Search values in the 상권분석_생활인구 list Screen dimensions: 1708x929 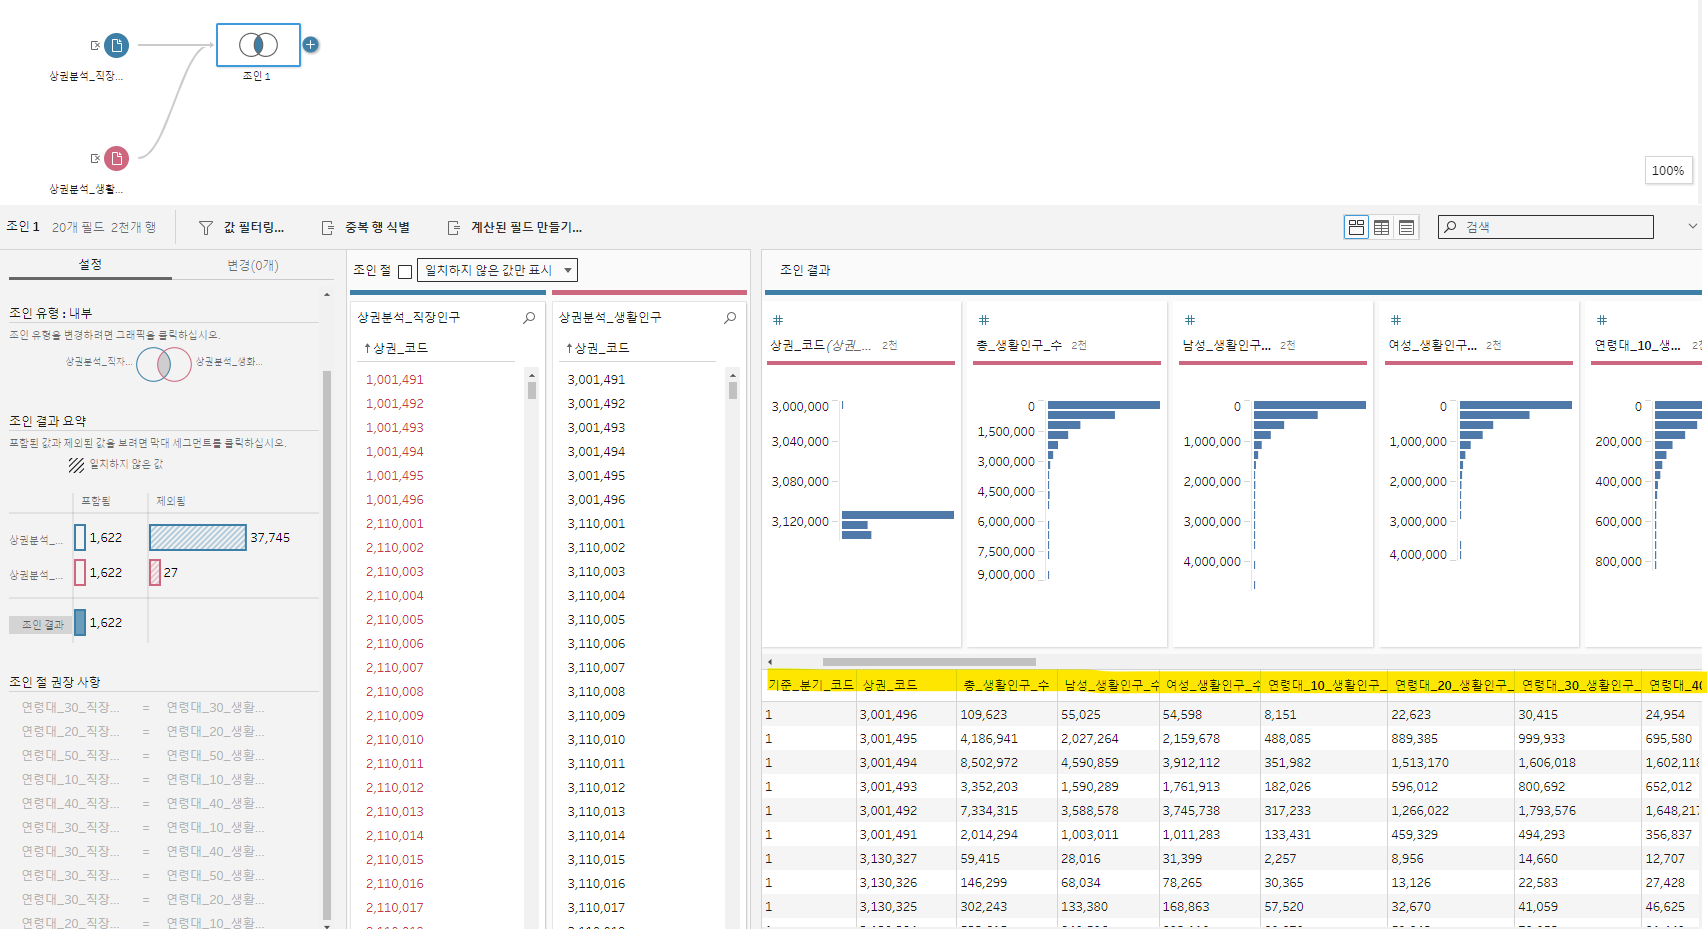tap(730, 317)
